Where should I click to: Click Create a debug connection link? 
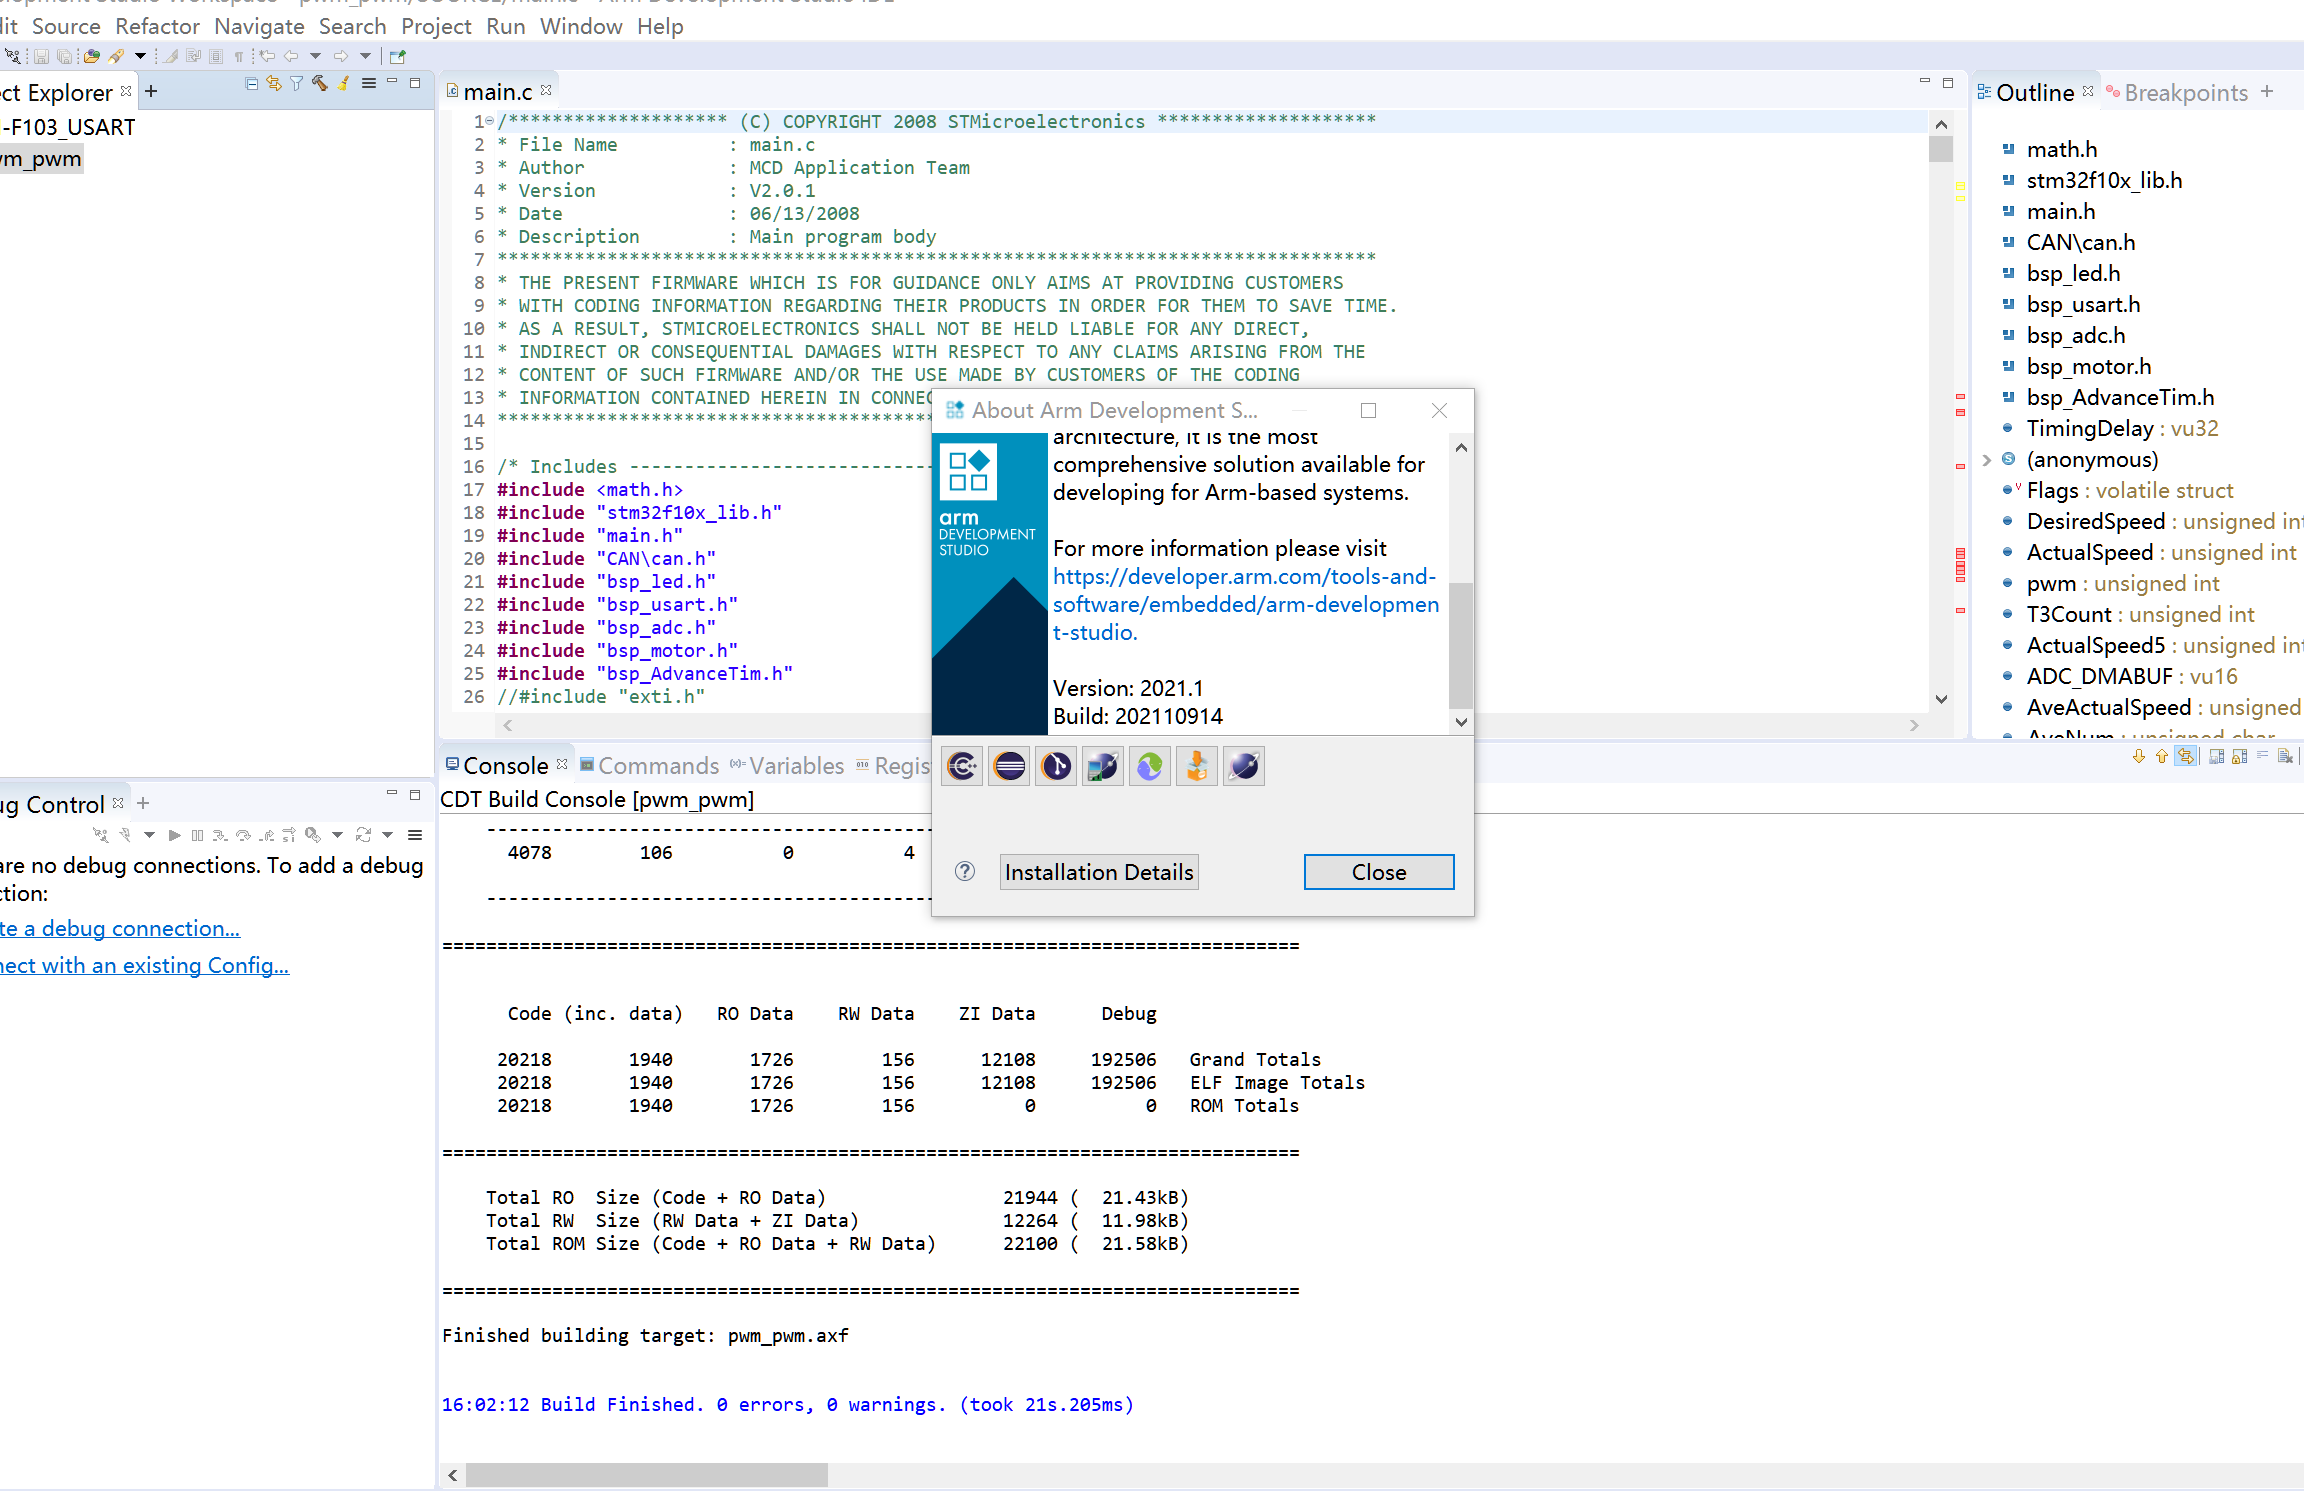click(120, 928)
